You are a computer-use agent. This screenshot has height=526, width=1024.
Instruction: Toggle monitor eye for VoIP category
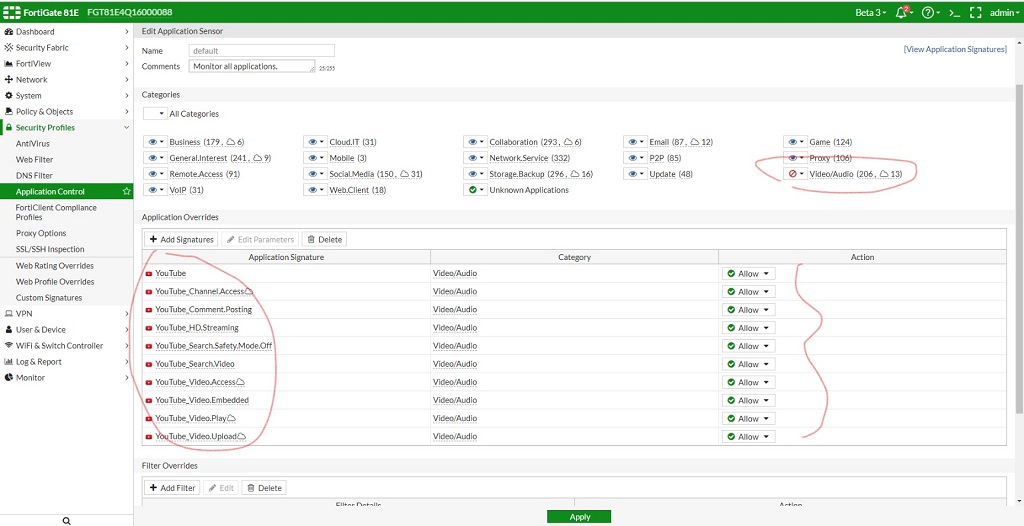[x=155, y=190]
